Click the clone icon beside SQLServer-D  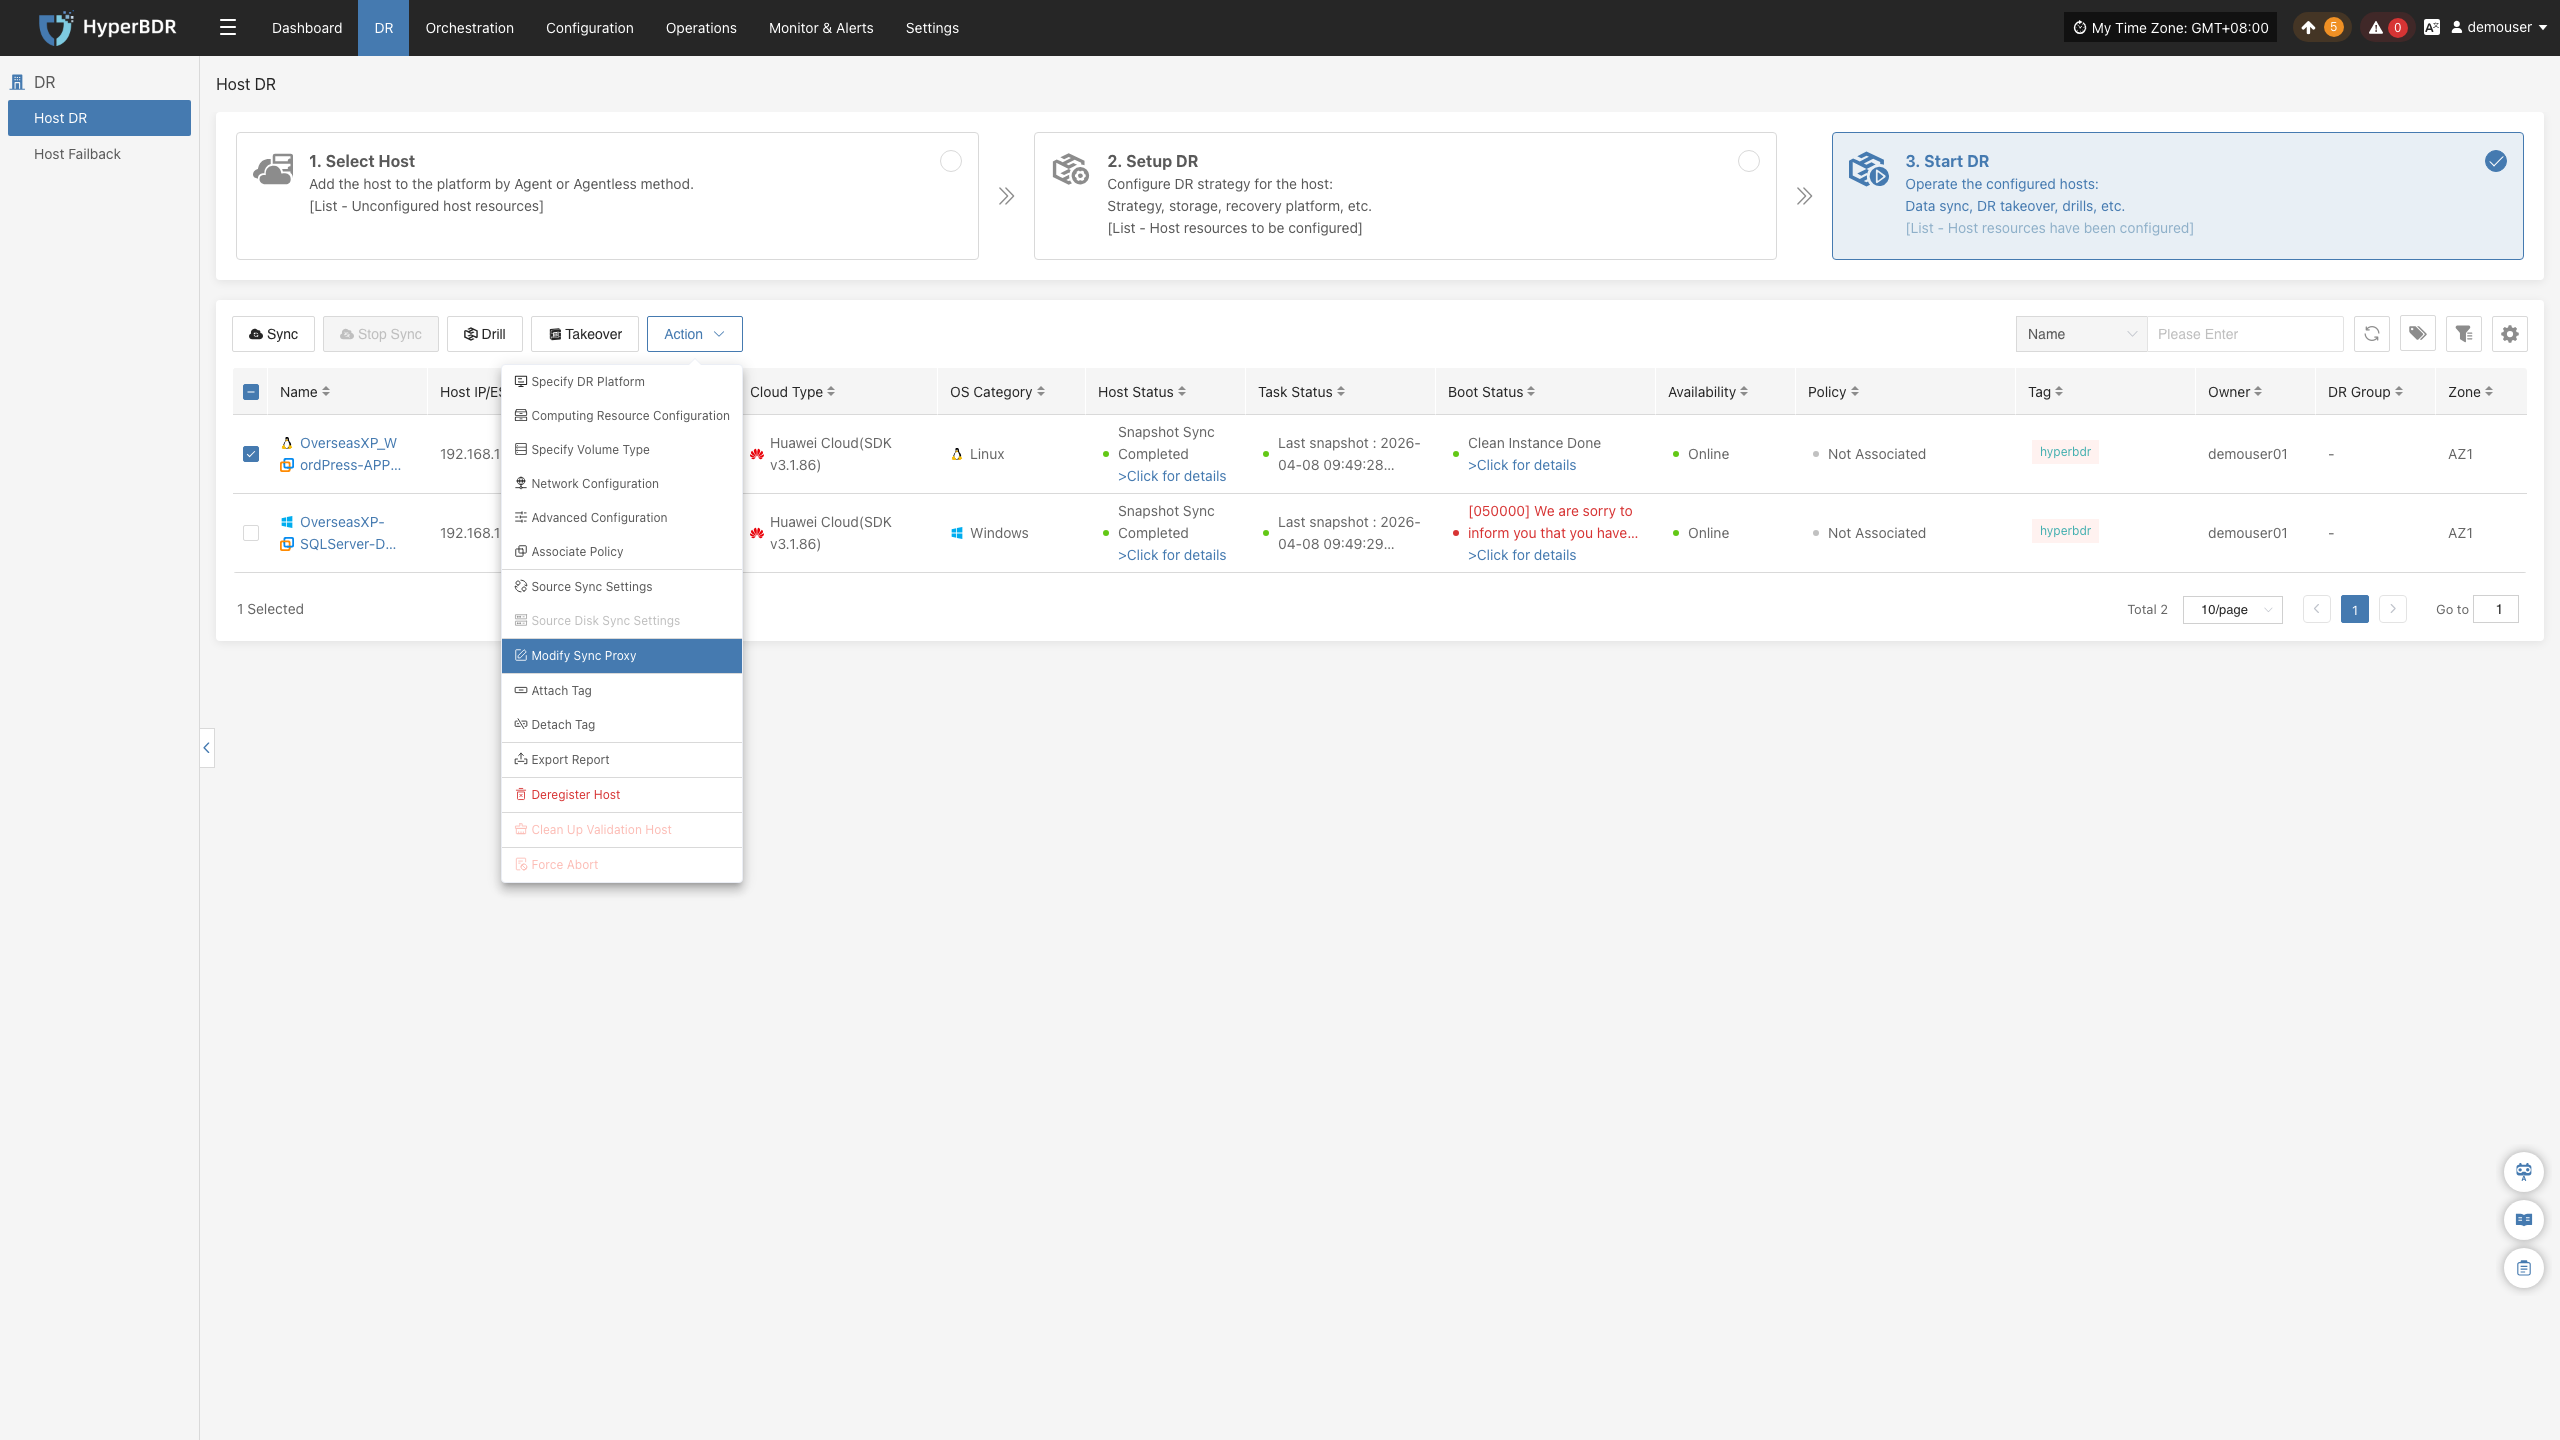tap(286, 544)
